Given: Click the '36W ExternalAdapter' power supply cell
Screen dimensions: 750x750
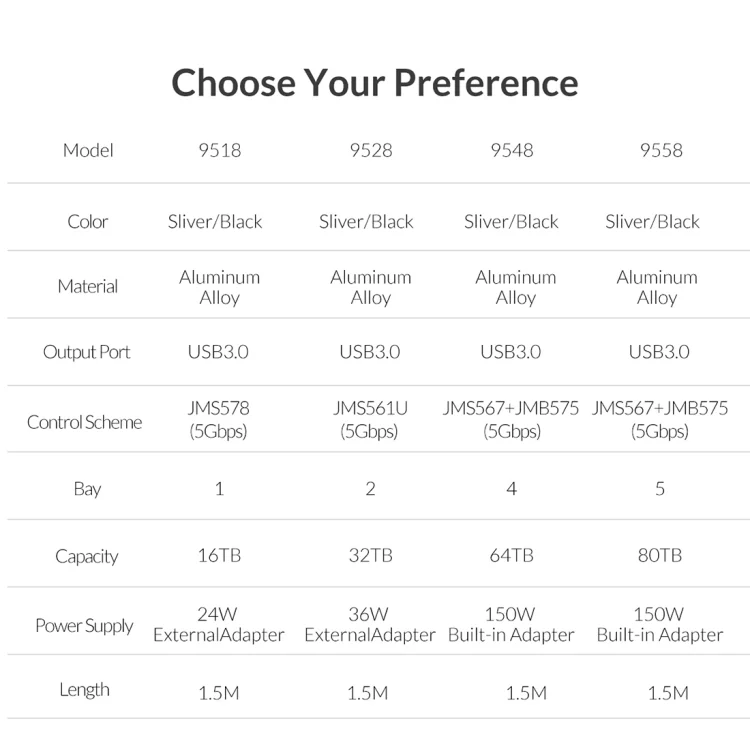Looking at the screenshot, I should [370, 625].
